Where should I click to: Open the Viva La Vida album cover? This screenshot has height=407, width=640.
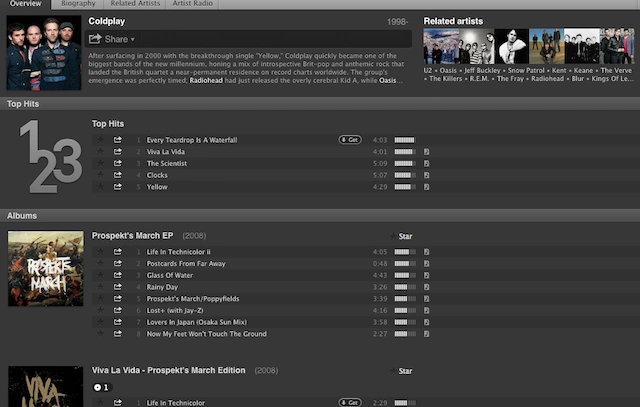46,387
